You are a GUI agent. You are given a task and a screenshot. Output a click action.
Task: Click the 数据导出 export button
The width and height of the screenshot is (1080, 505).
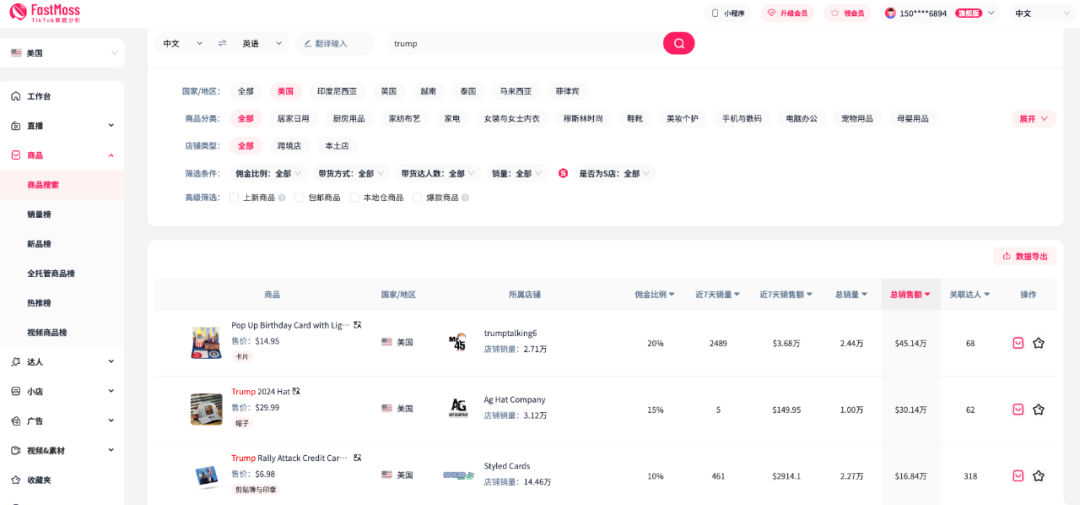[1025, 256]
